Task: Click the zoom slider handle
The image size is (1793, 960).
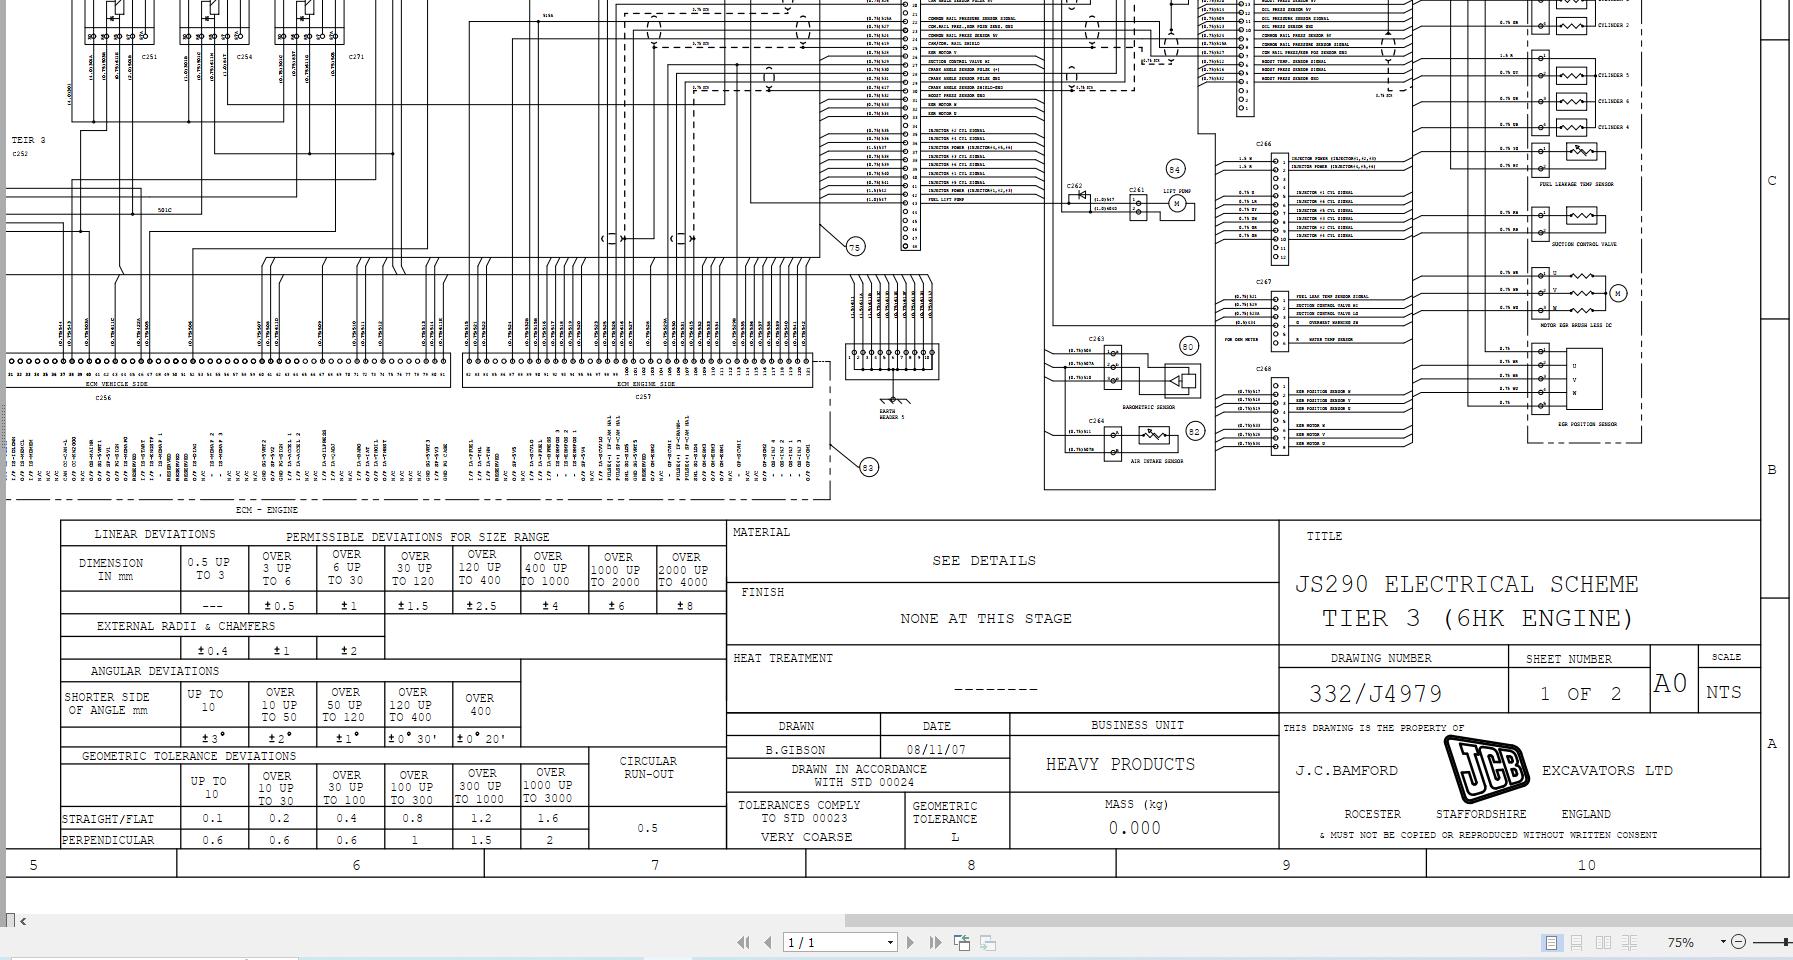Action: click(x=1787, y=942)
